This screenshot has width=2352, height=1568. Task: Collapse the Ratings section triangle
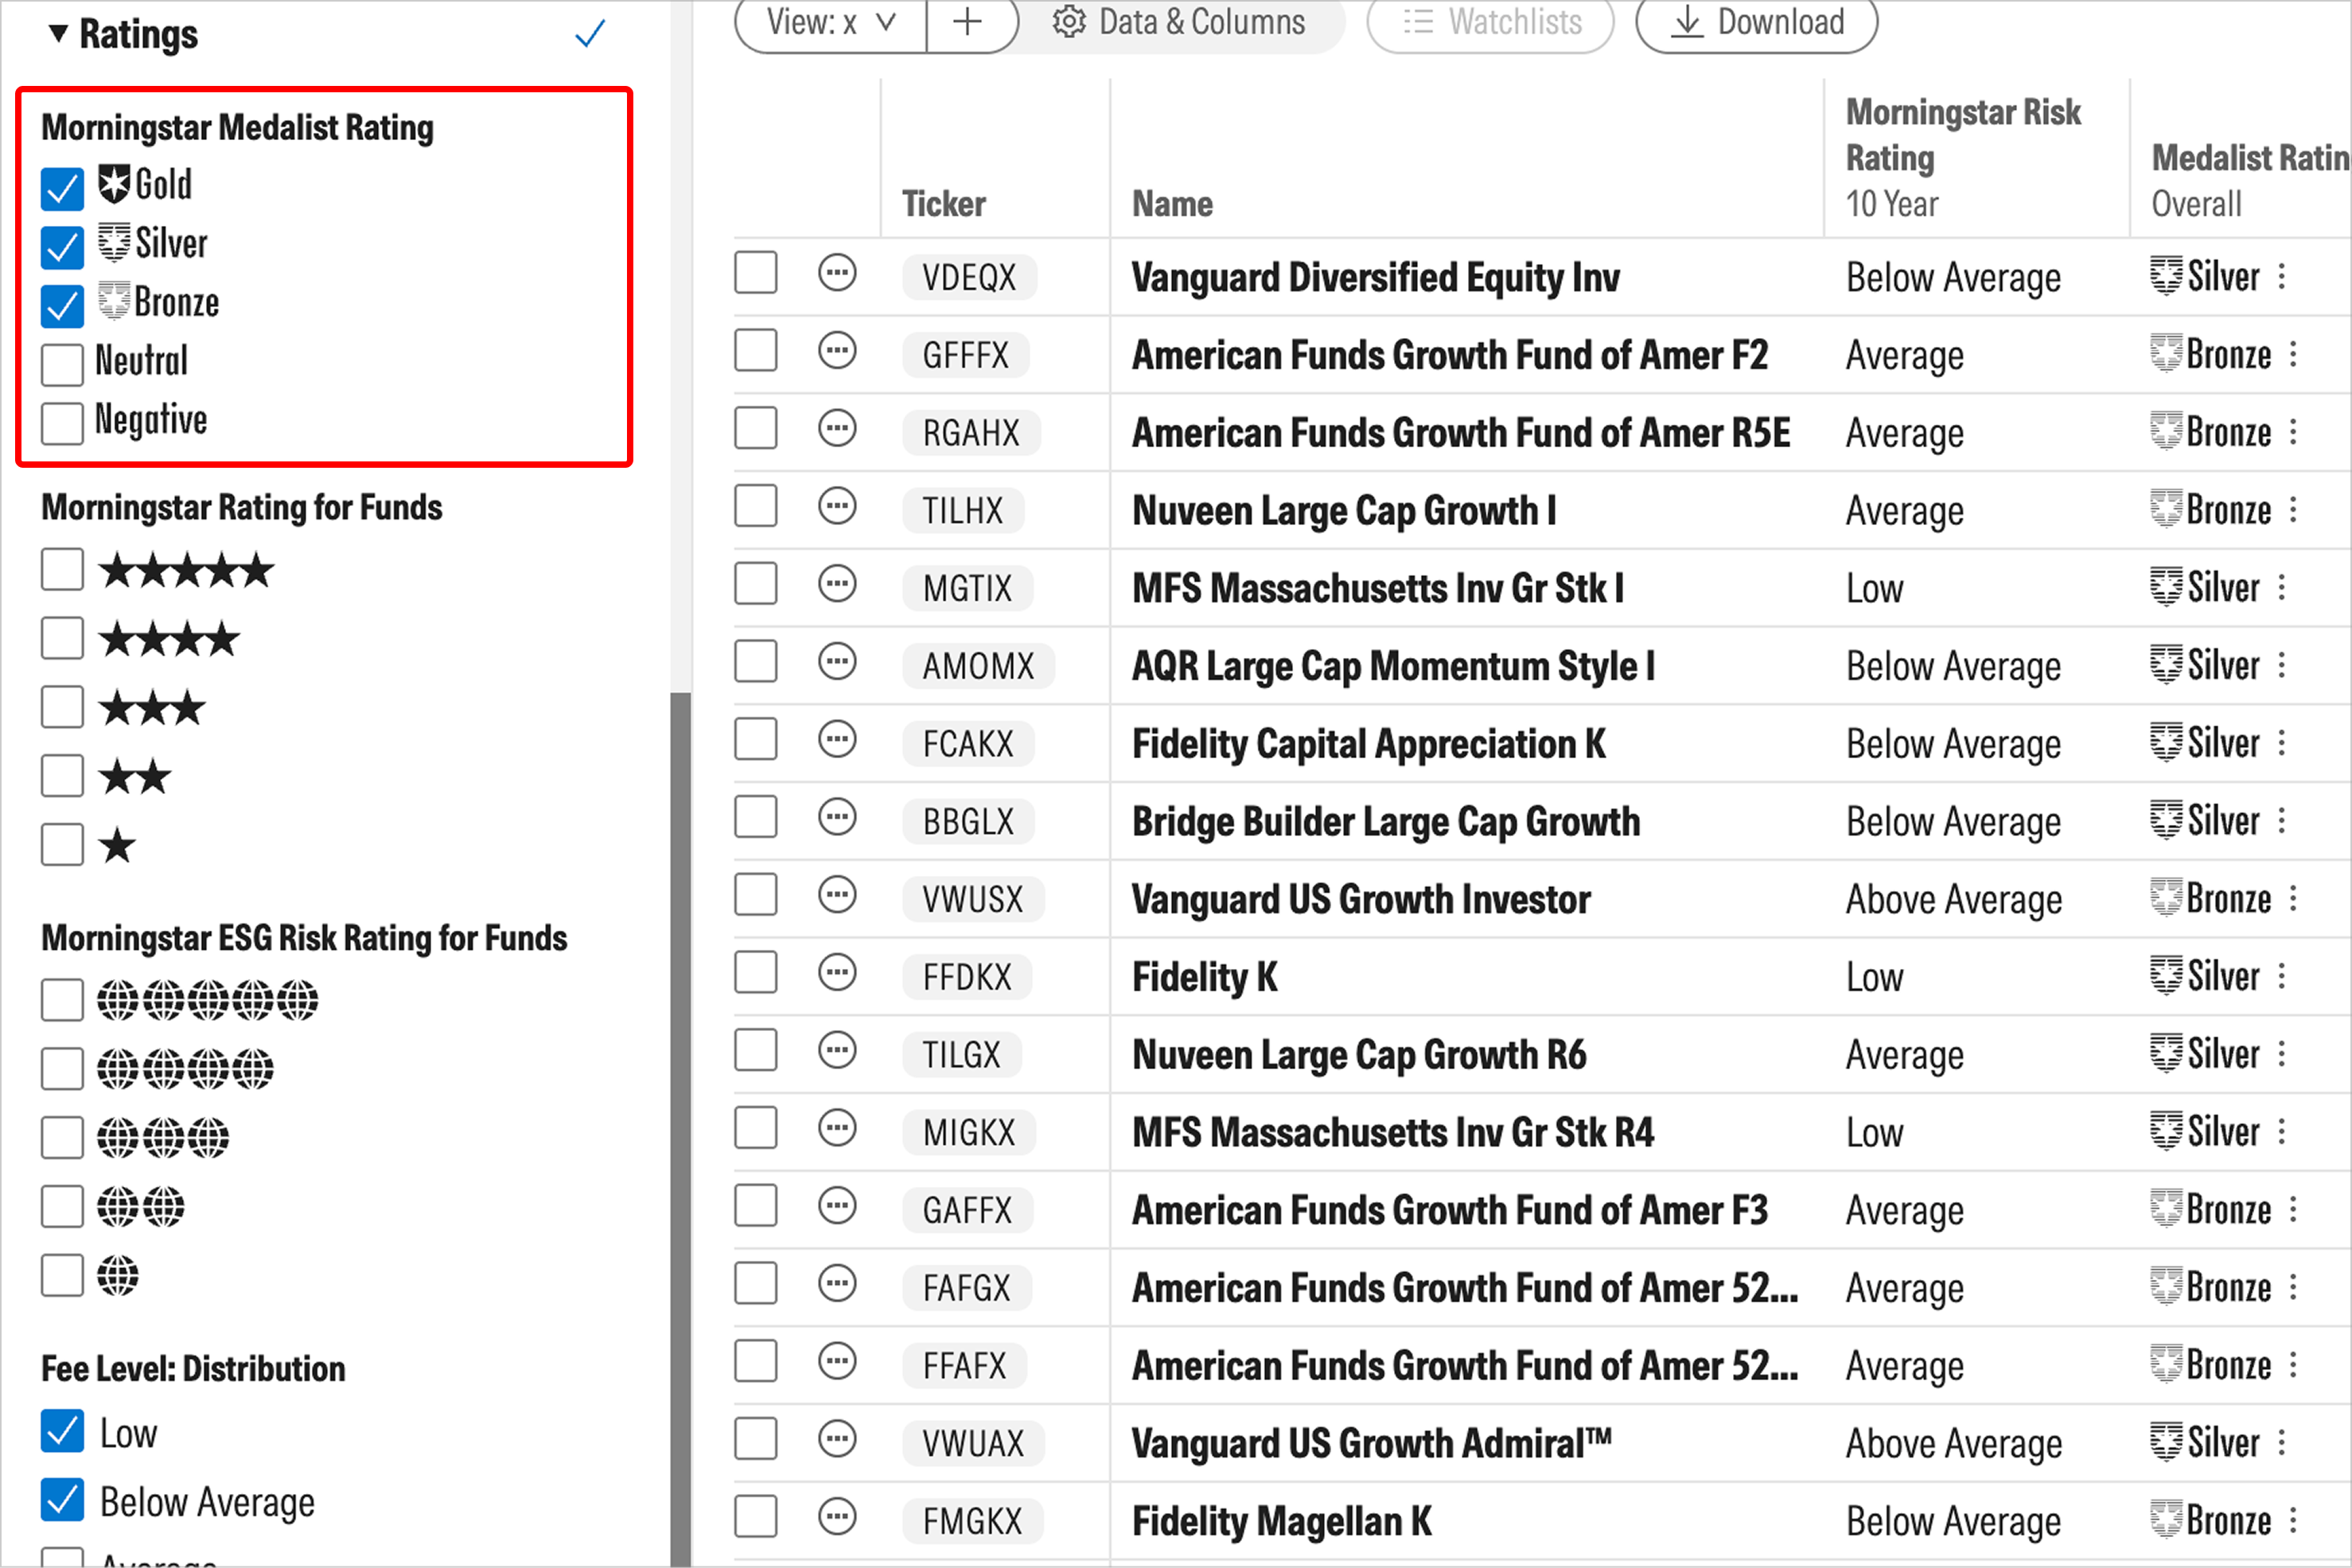click(x=59, y=34)
